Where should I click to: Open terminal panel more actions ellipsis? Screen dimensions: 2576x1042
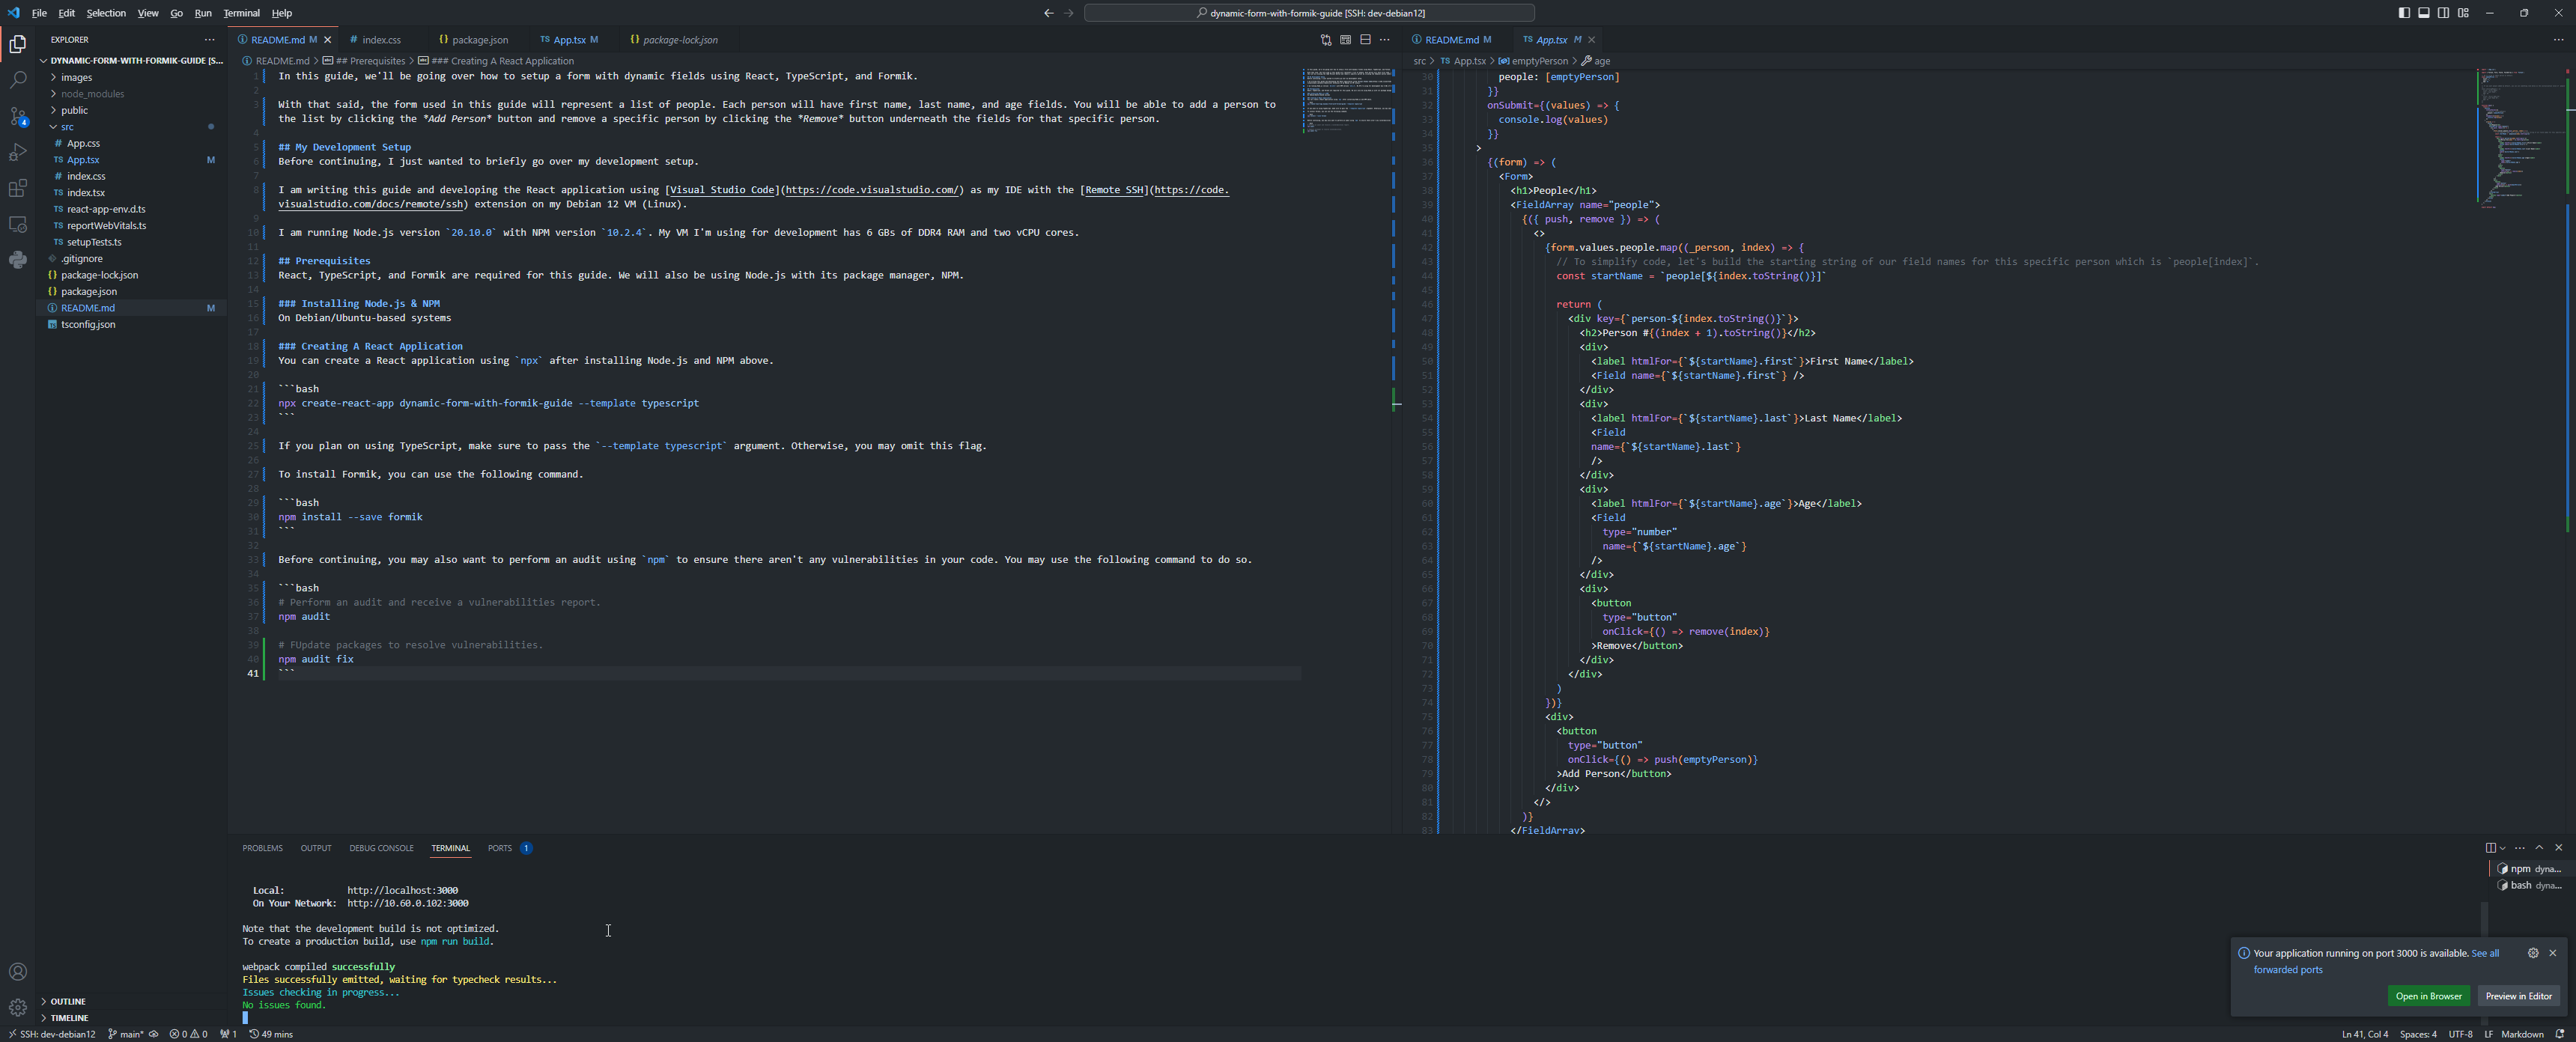(x=2520, y=848)
